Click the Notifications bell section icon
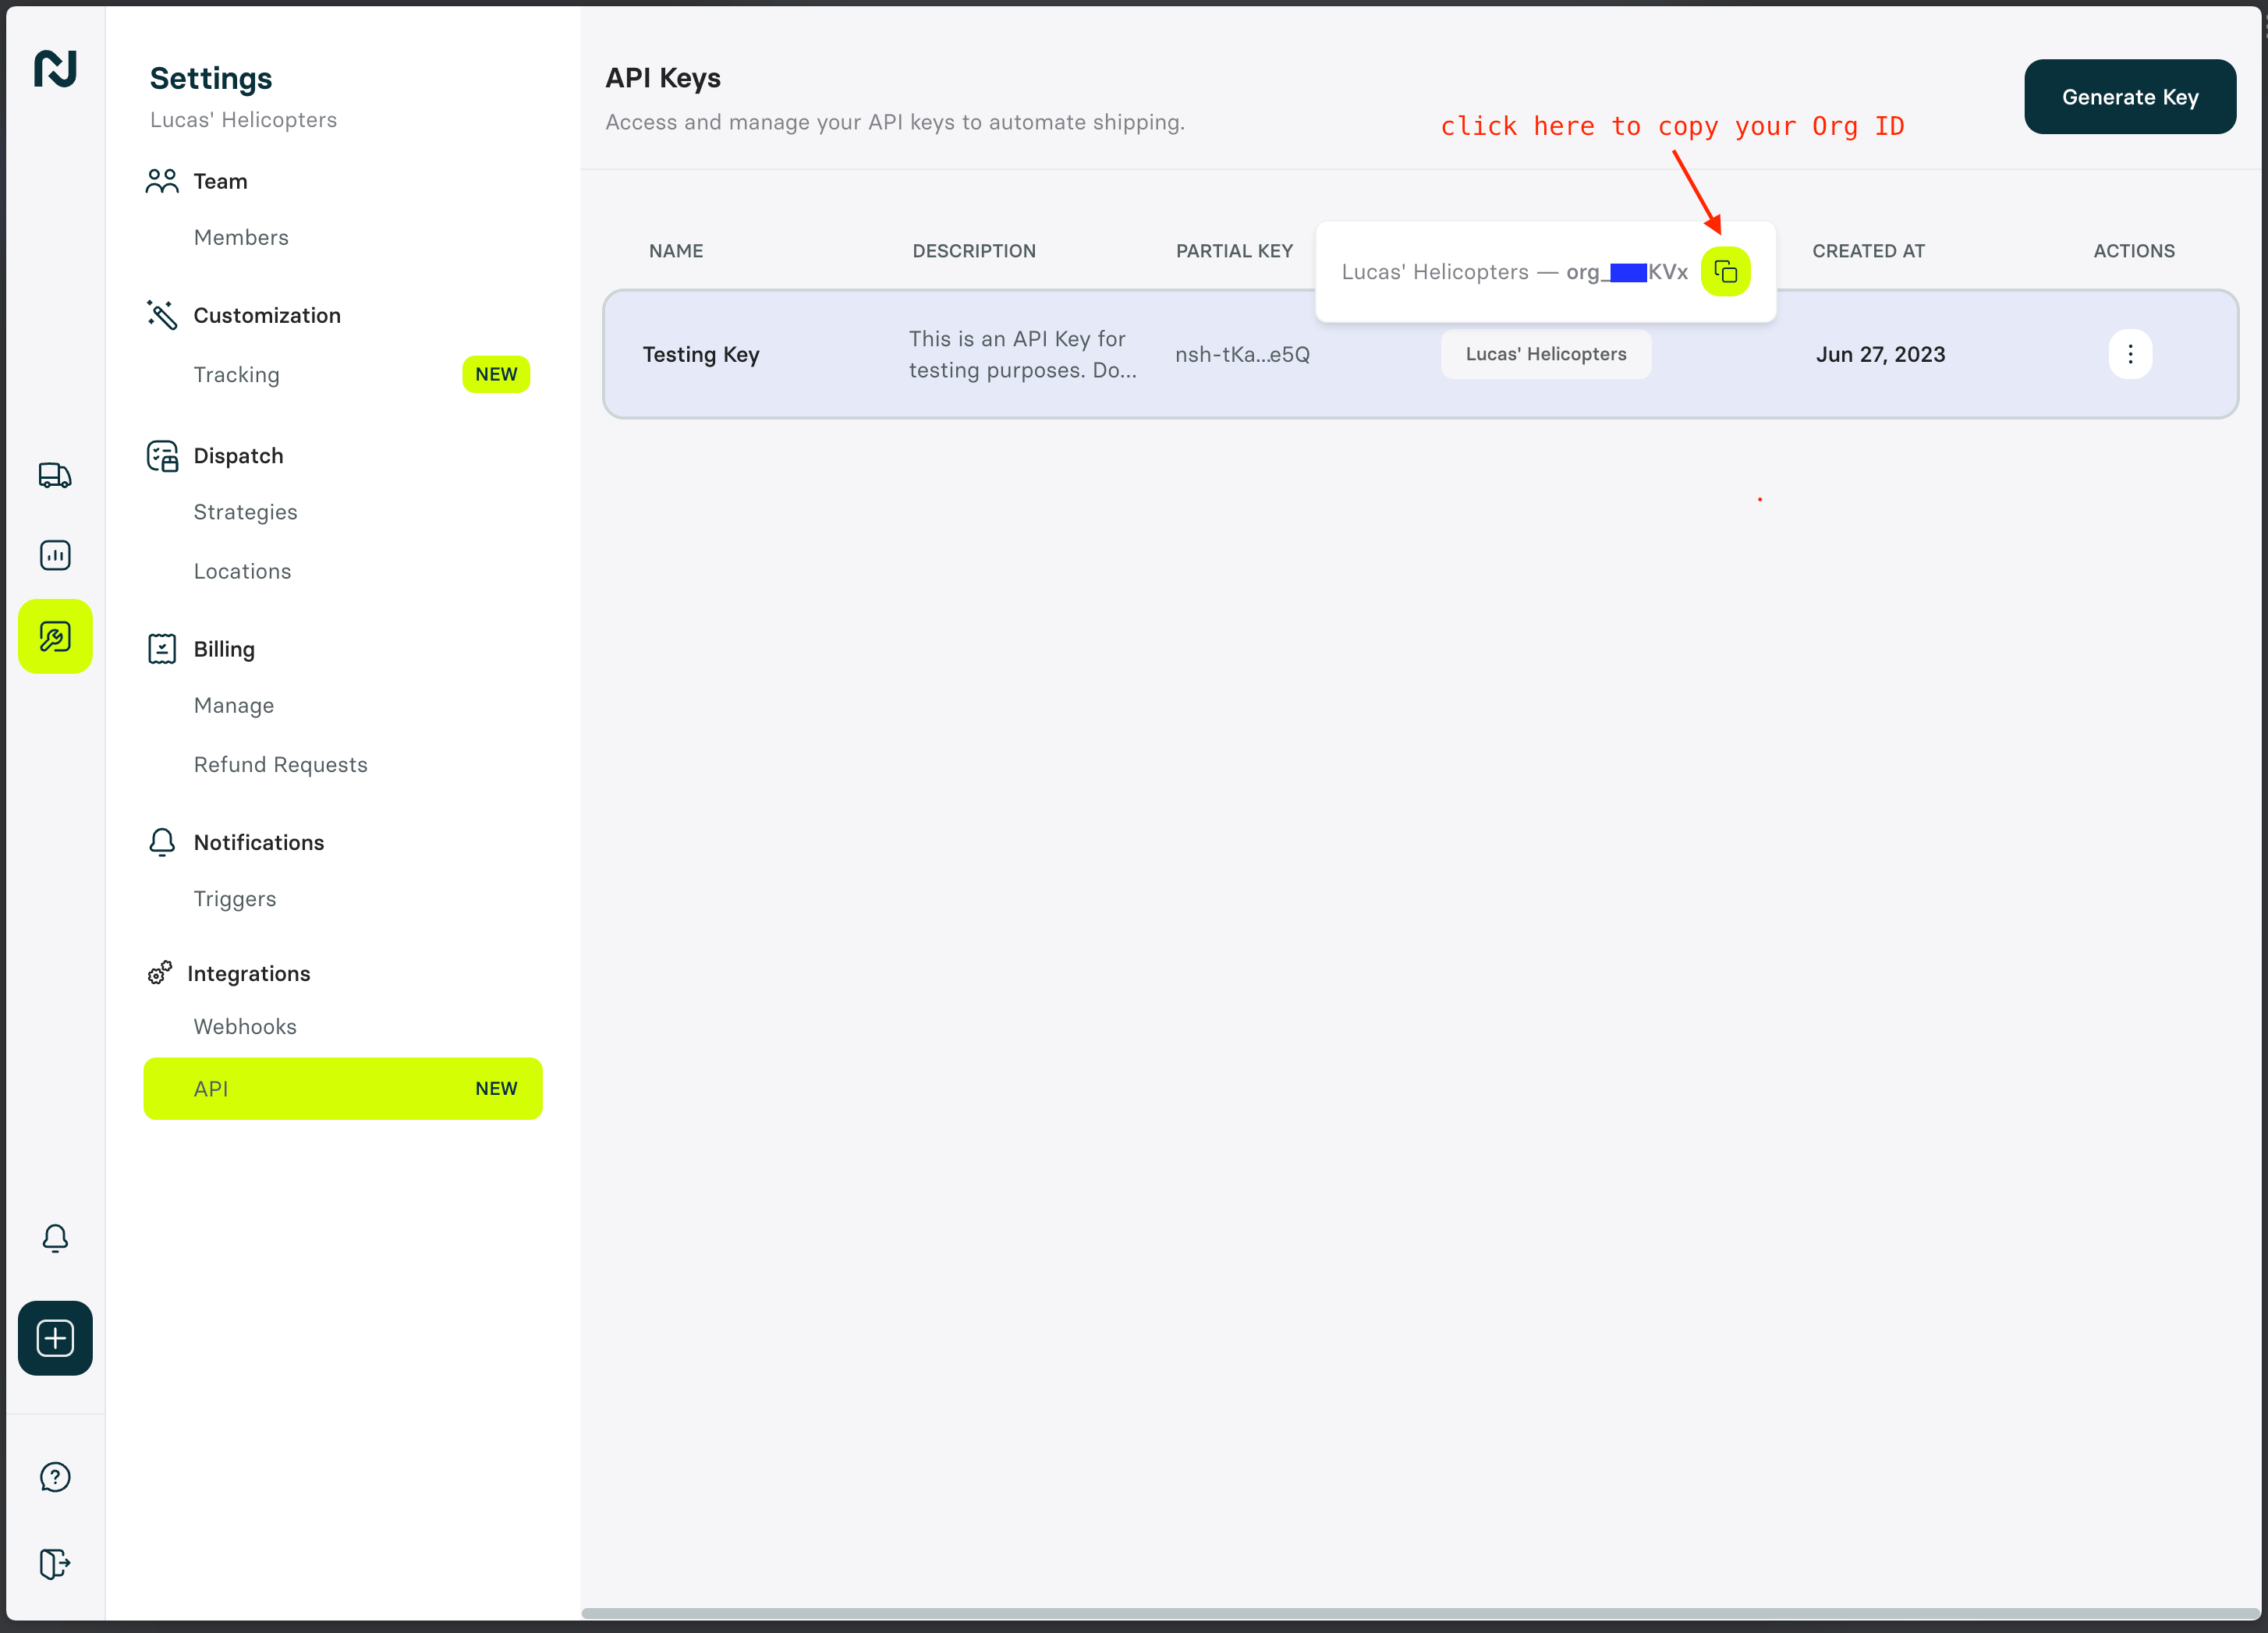This screenshot has height=1633, width=2268. [x=162, y=842]
